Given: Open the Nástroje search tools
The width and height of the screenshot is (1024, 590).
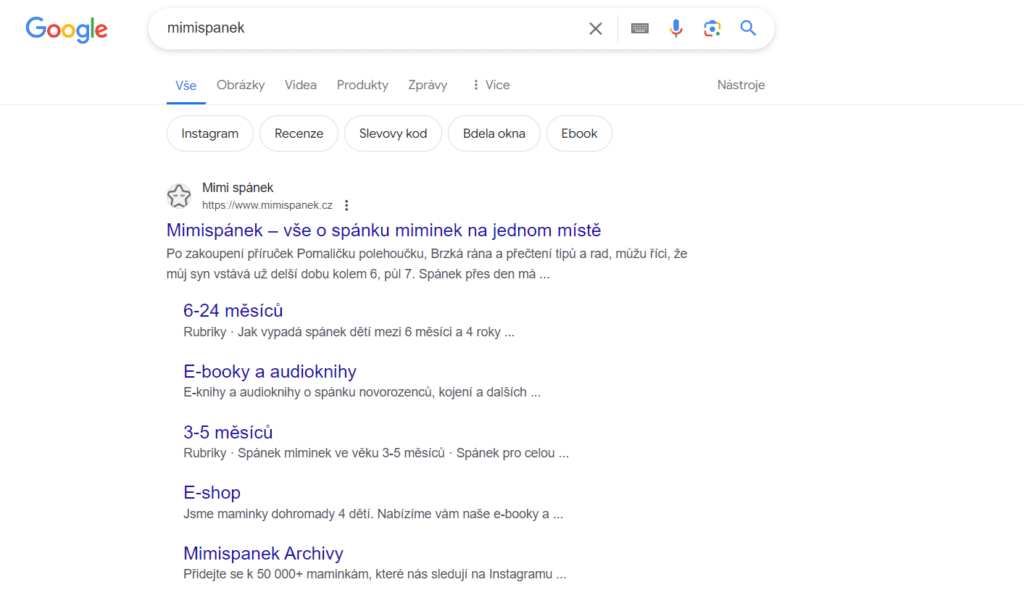Looking at the screenshot, I should pos(741,85).
